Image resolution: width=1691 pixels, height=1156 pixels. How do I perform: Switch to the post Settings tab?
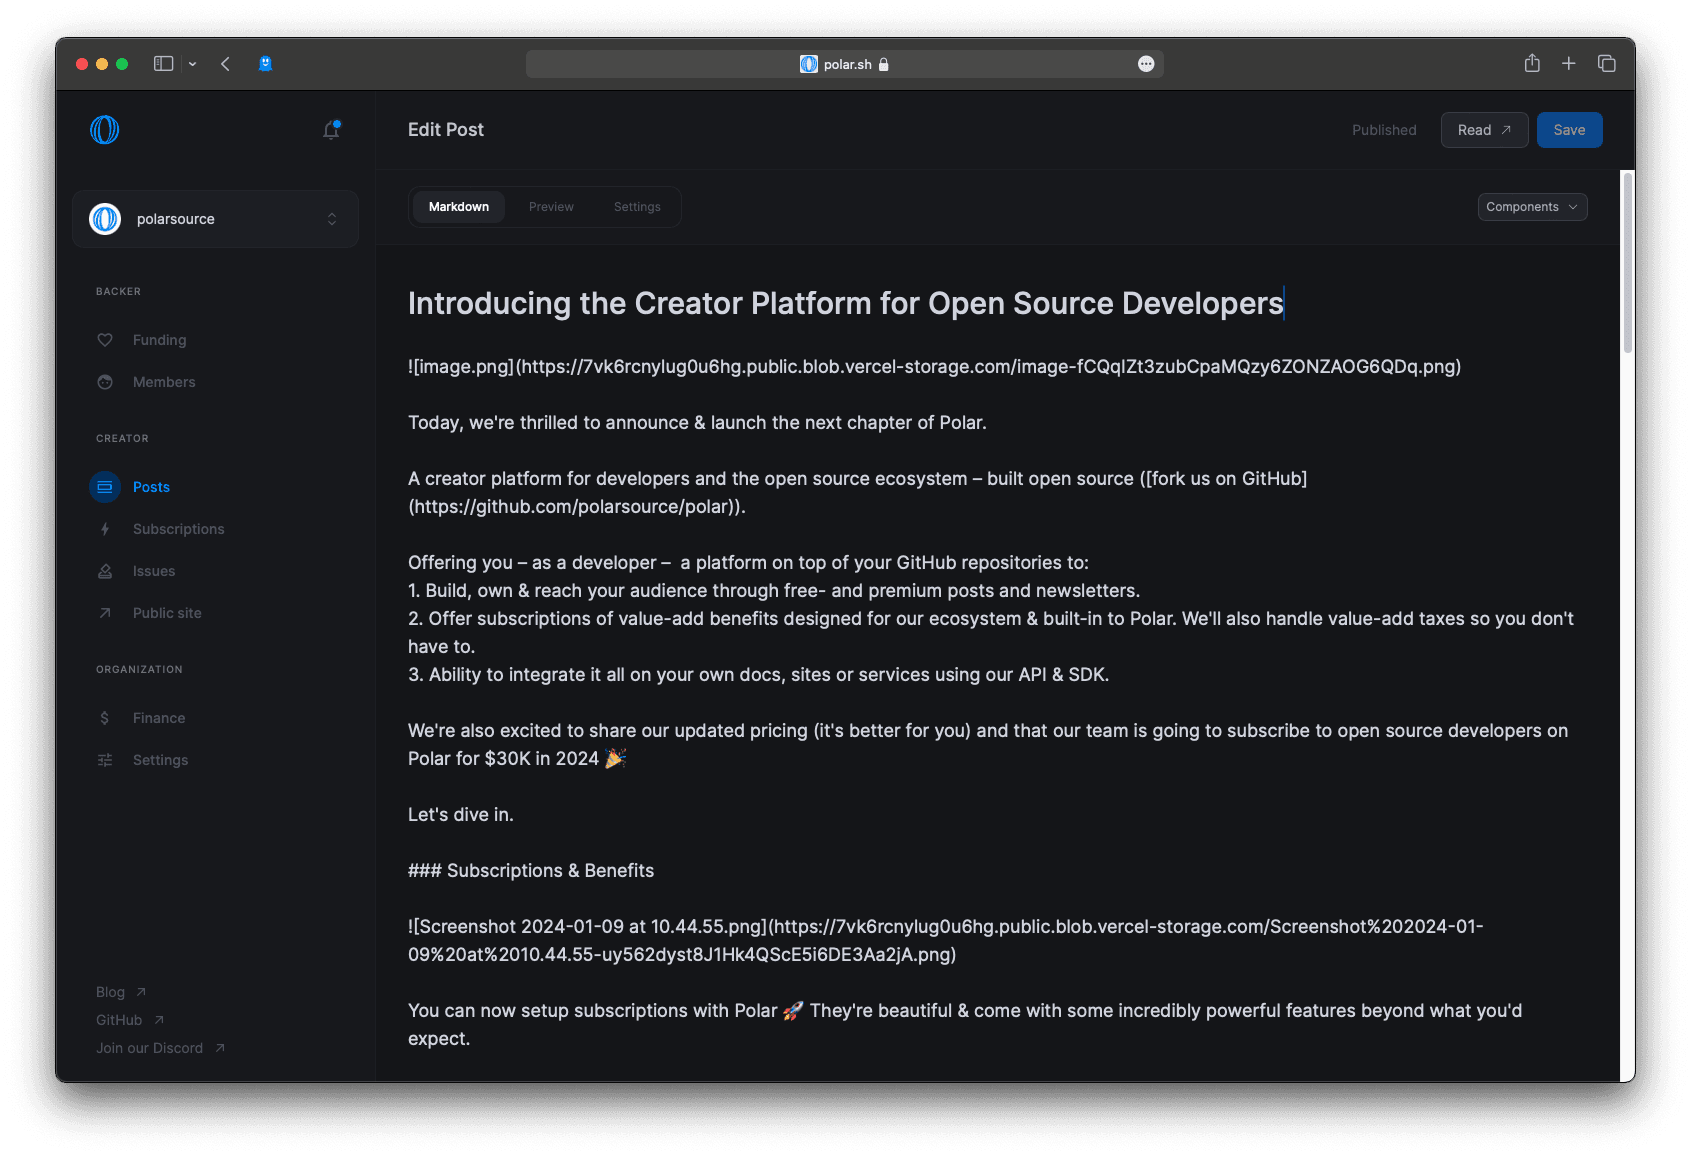pyautogui.click(x=637, y=207)
